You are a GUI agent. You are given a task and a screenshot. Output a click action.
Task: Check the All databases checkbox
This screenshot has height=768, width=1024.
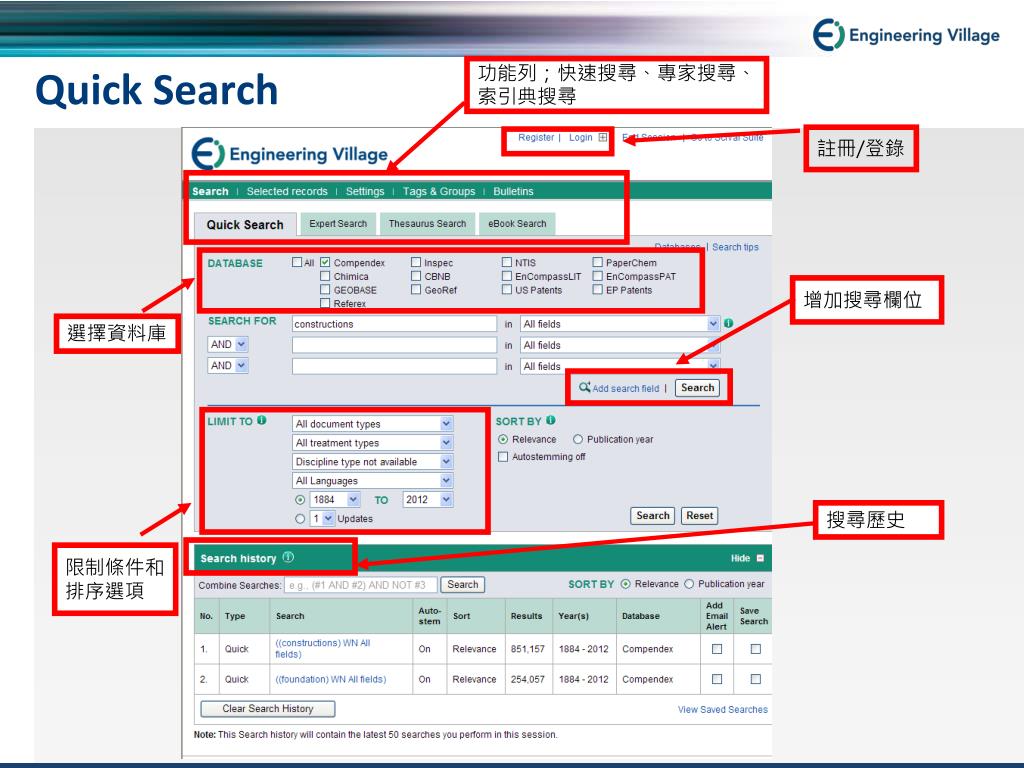click(x=297, y=263)
